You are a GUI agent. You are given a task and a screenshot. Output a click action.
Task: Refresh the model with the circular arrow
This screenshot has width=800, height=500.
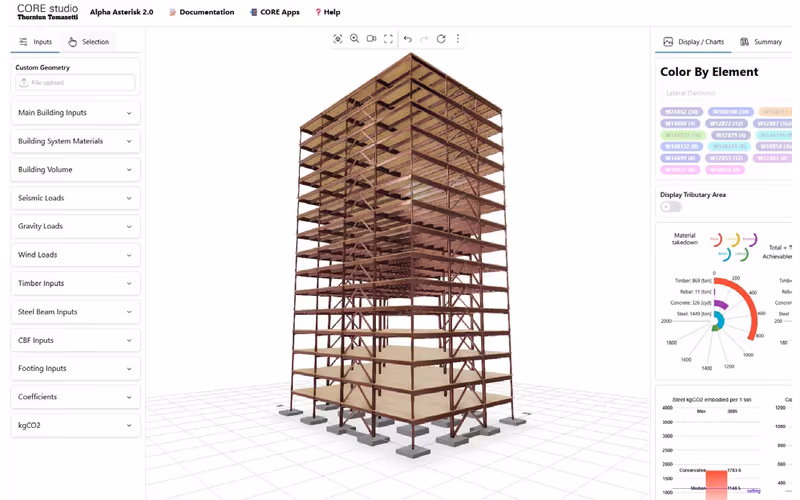pos(441,39)
